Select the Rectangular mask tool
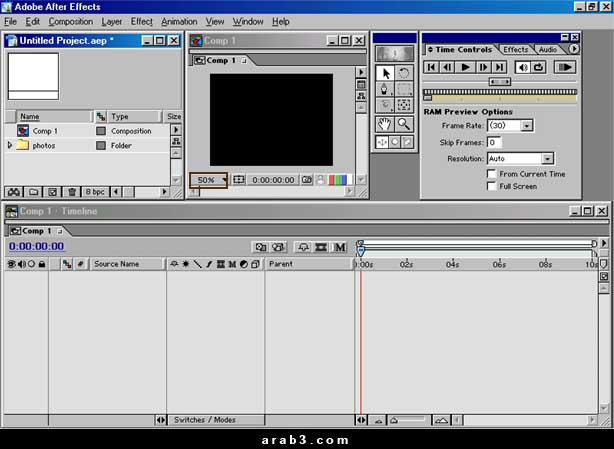The height and width of the screenshot is (449, 614). [x=404, y=89]
